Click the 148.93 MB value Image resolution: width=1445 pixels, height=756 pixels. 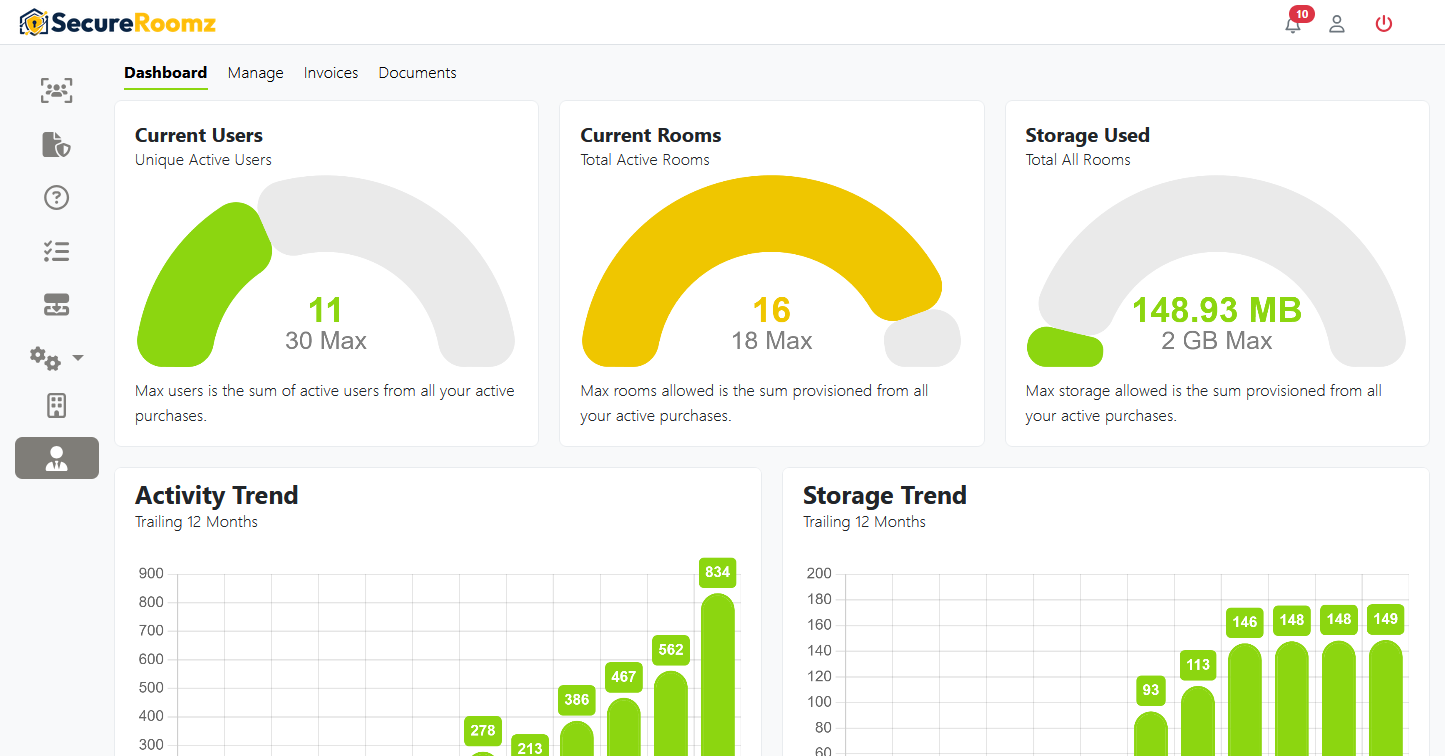pos(1217,310)
